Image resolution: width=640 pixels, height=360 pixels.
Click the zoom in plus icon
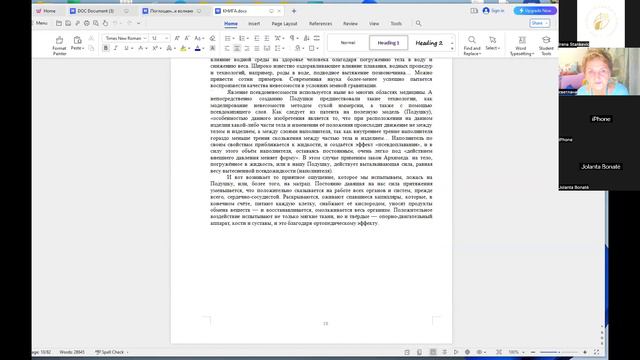pyautogui.click(x=585, y=352)
